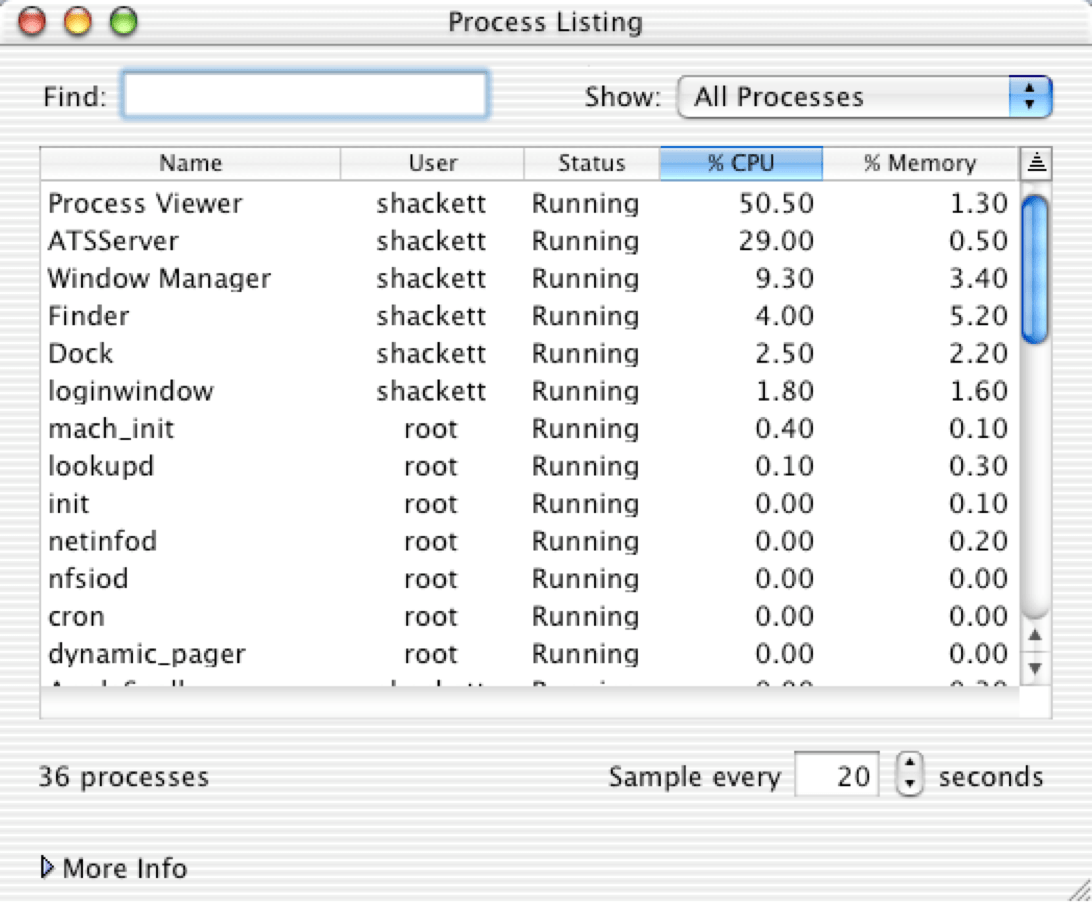Click the Status column header
Image resolution: width=1092 pixels, height=903 pixels.
(591, 163)
